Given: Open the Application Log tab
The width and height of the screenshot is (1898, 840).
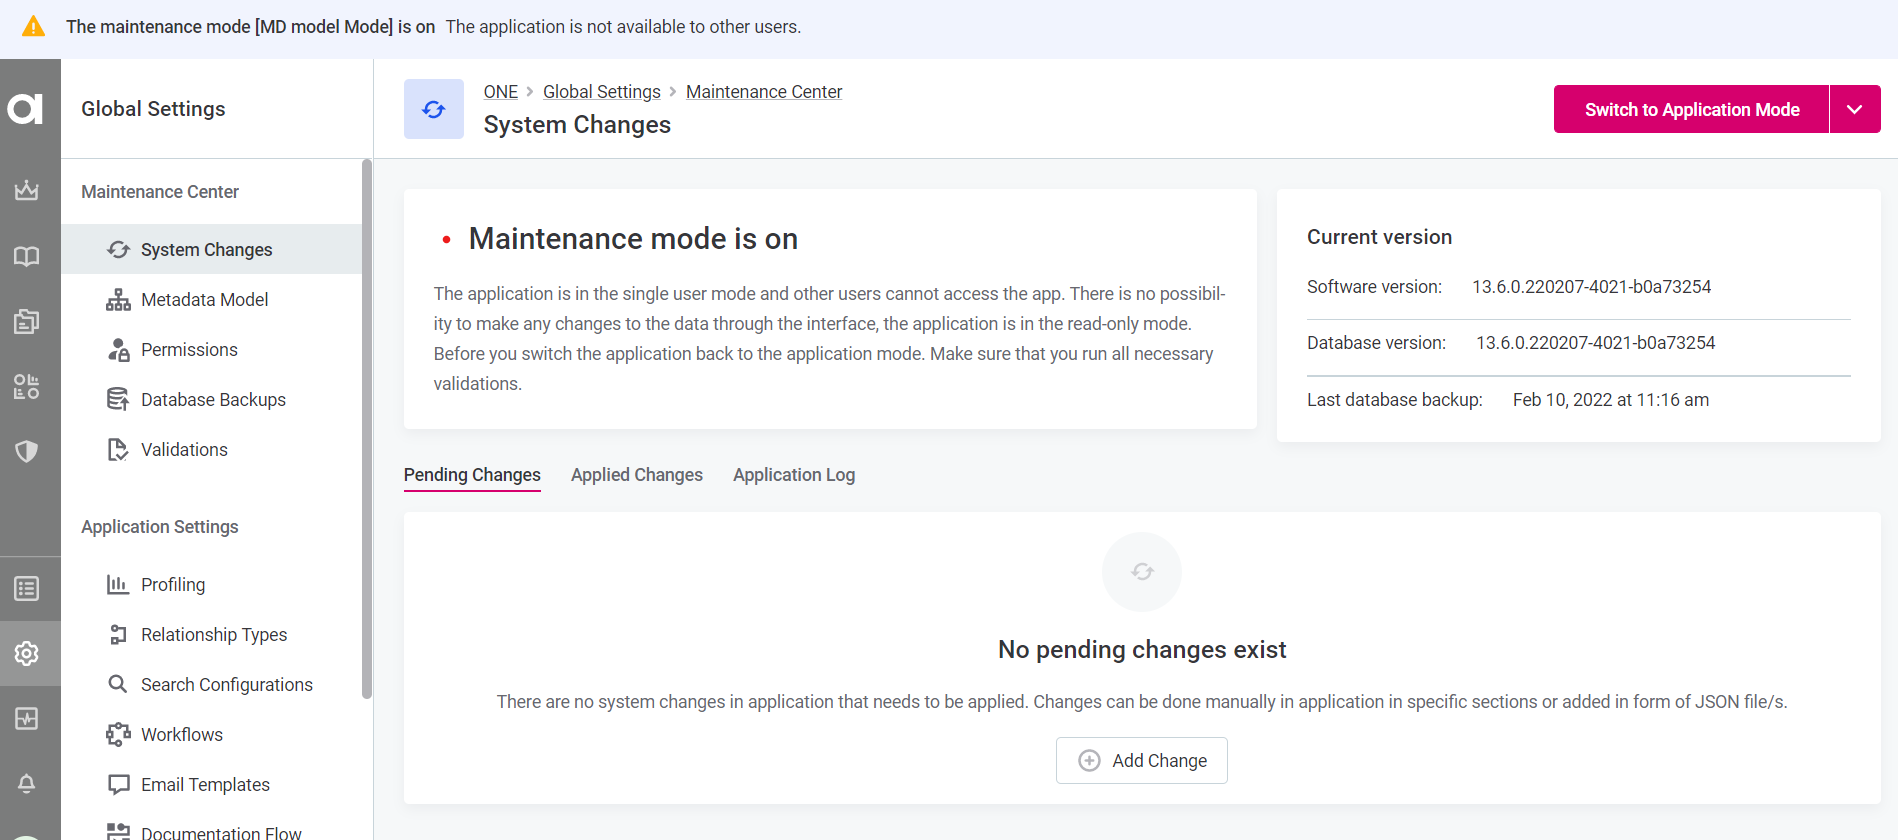Looking at the screenshot, I should (x=793, y=475).
